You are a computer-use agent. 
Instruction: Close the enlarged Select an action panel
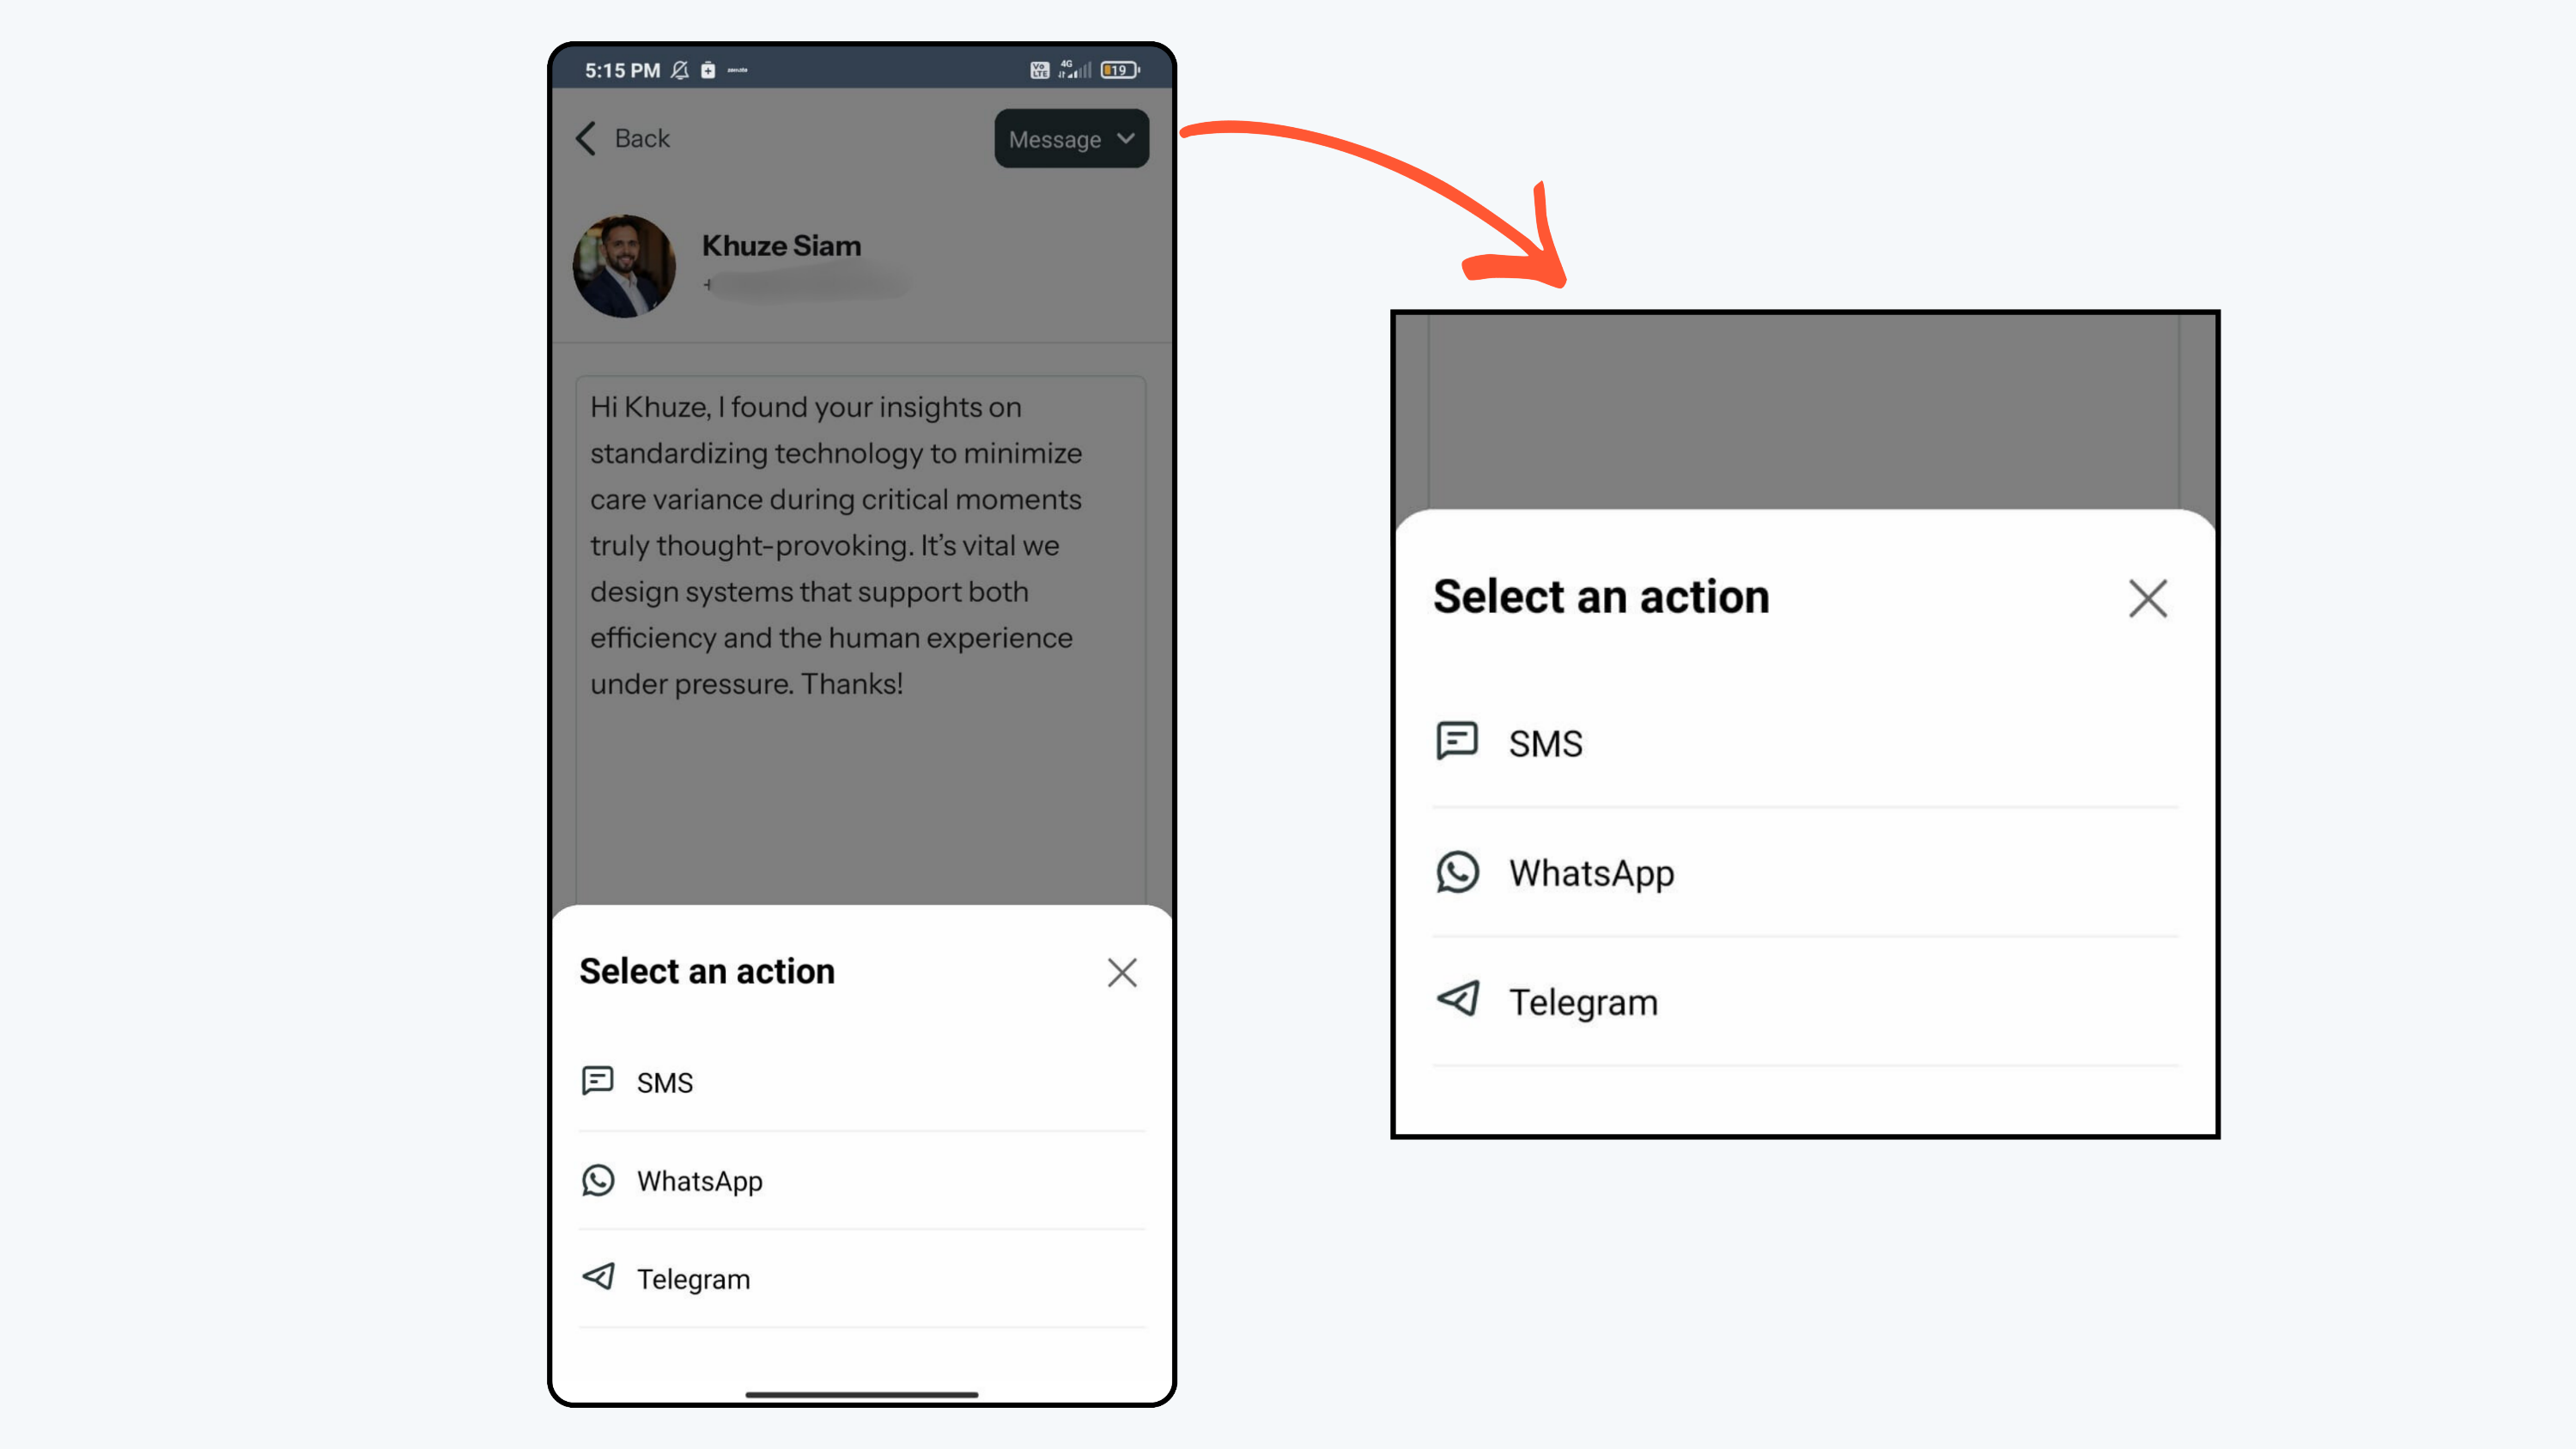click(2147, 599)
